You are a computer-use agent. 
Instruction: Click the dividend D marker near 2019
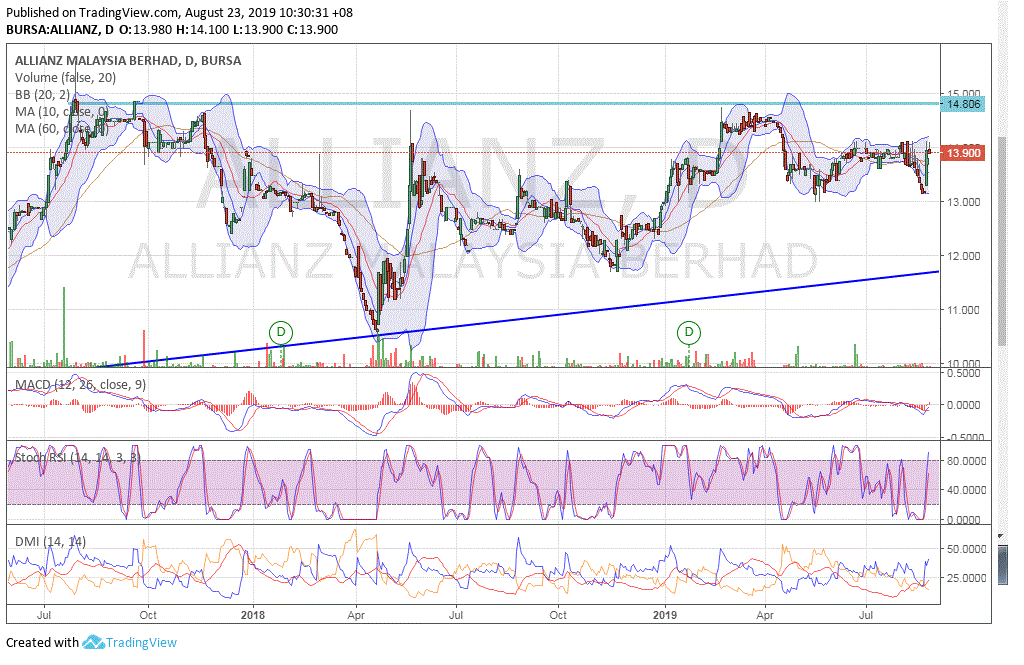coord(688,332)
